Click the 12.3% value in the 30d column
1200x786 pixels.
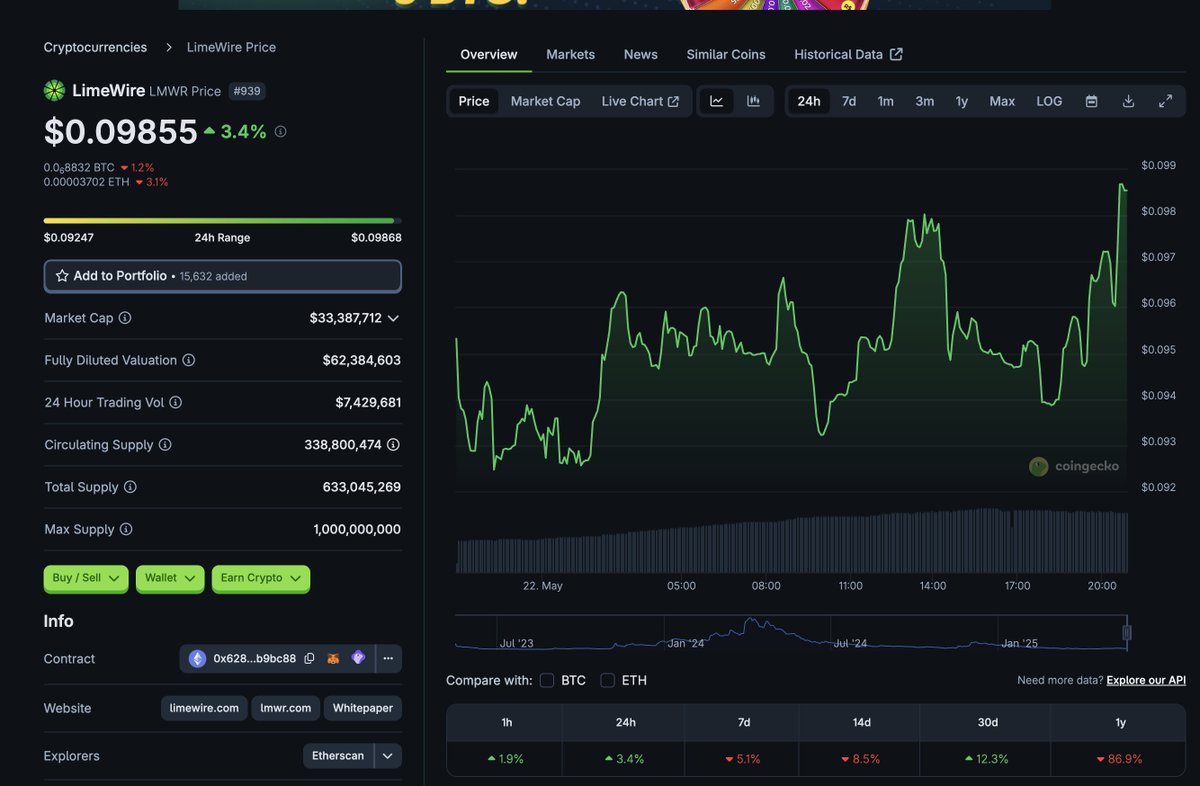987,759
